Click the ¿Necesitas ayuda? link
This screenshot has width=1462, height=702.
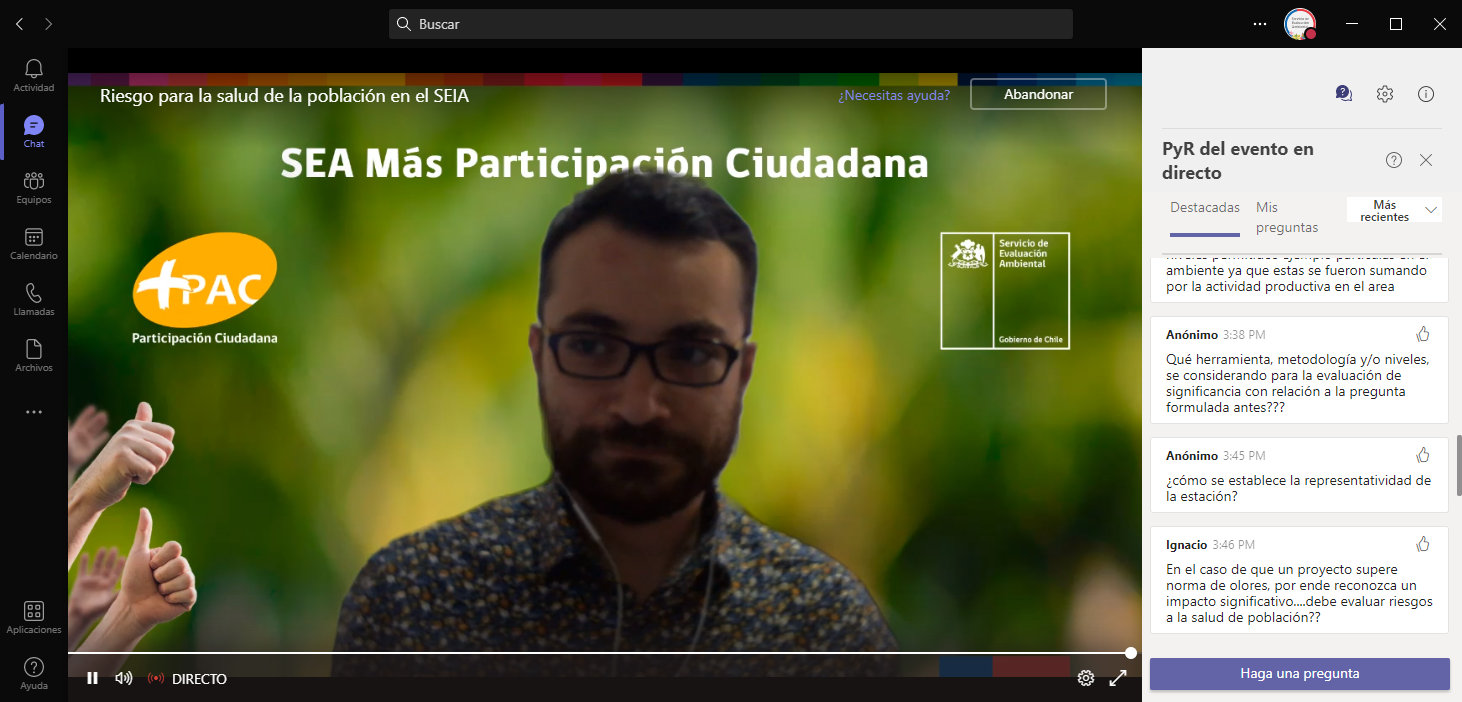tap(893, 95)
